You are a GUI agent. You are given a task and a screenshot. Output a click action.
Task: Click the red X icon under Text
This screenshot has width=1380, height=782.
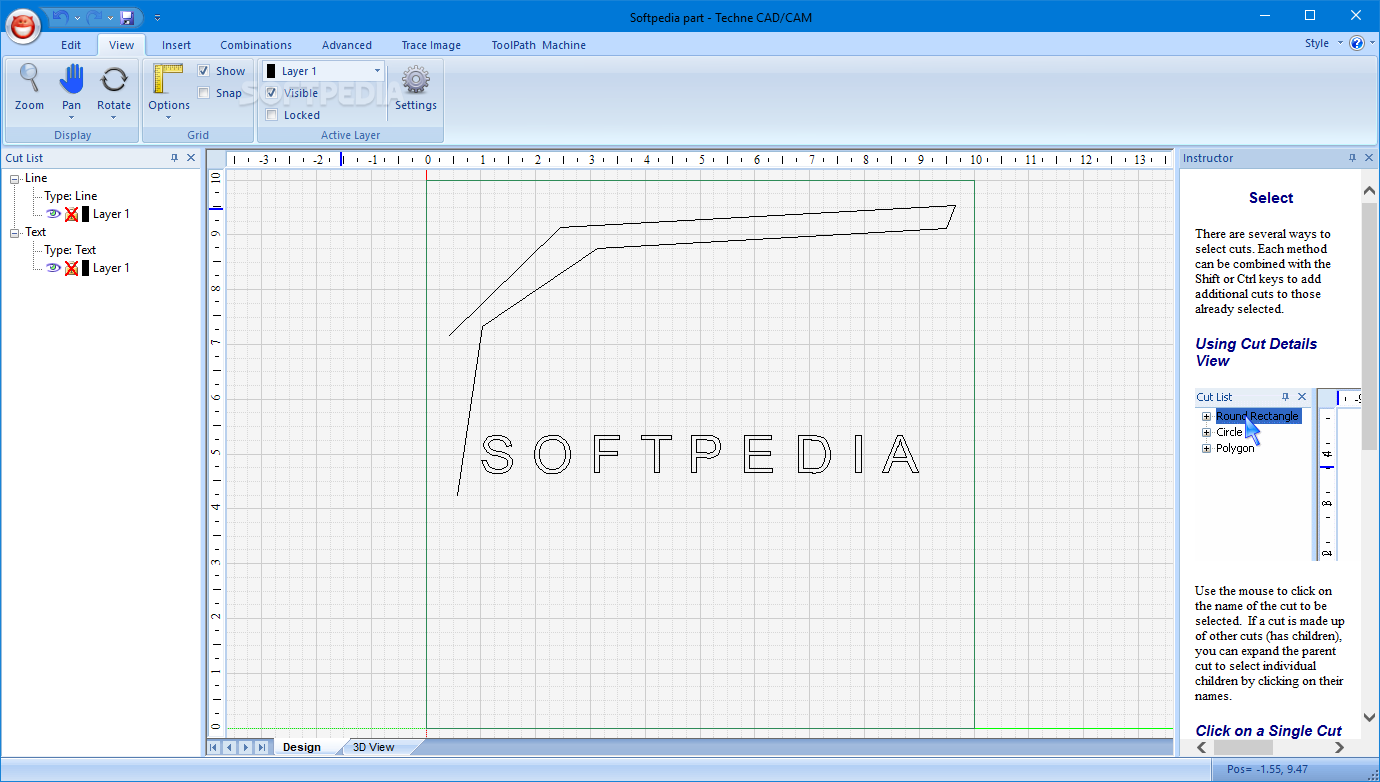pyautogui.click(x=71, y=268)
